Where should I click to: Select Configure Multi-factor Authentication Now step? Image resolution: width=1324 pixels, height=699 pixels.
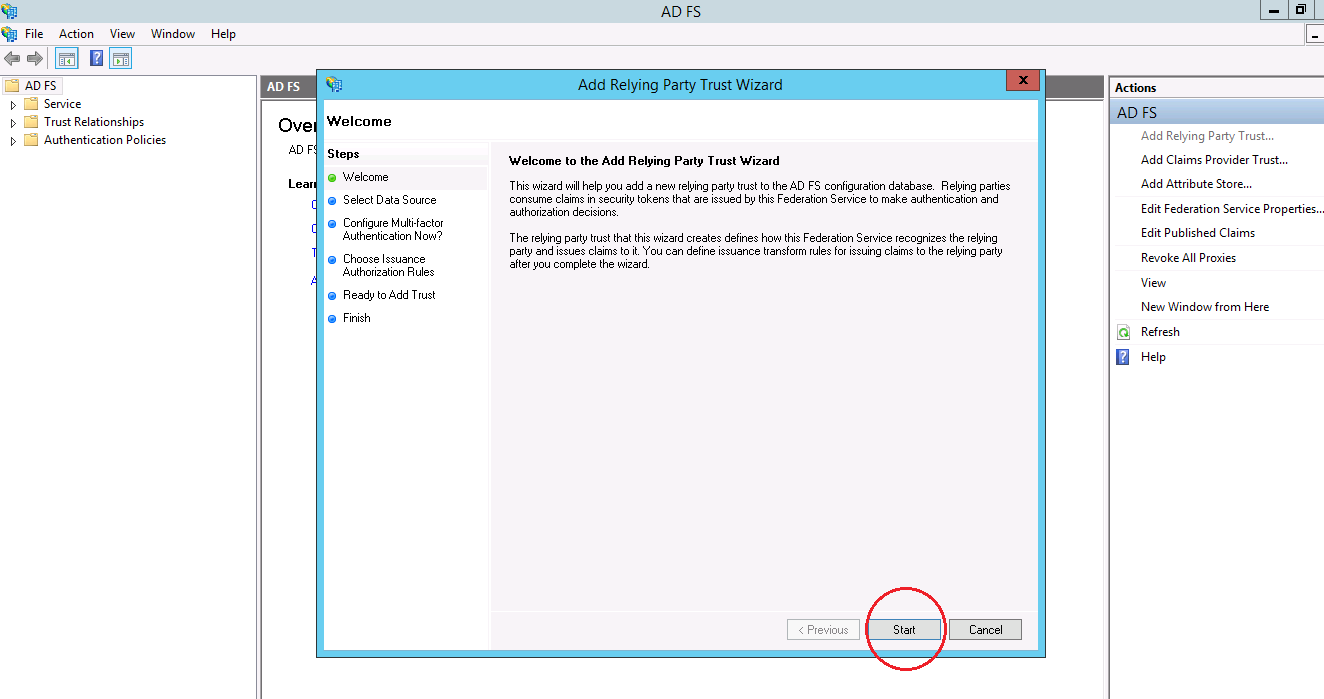click(x=393, y=229)
